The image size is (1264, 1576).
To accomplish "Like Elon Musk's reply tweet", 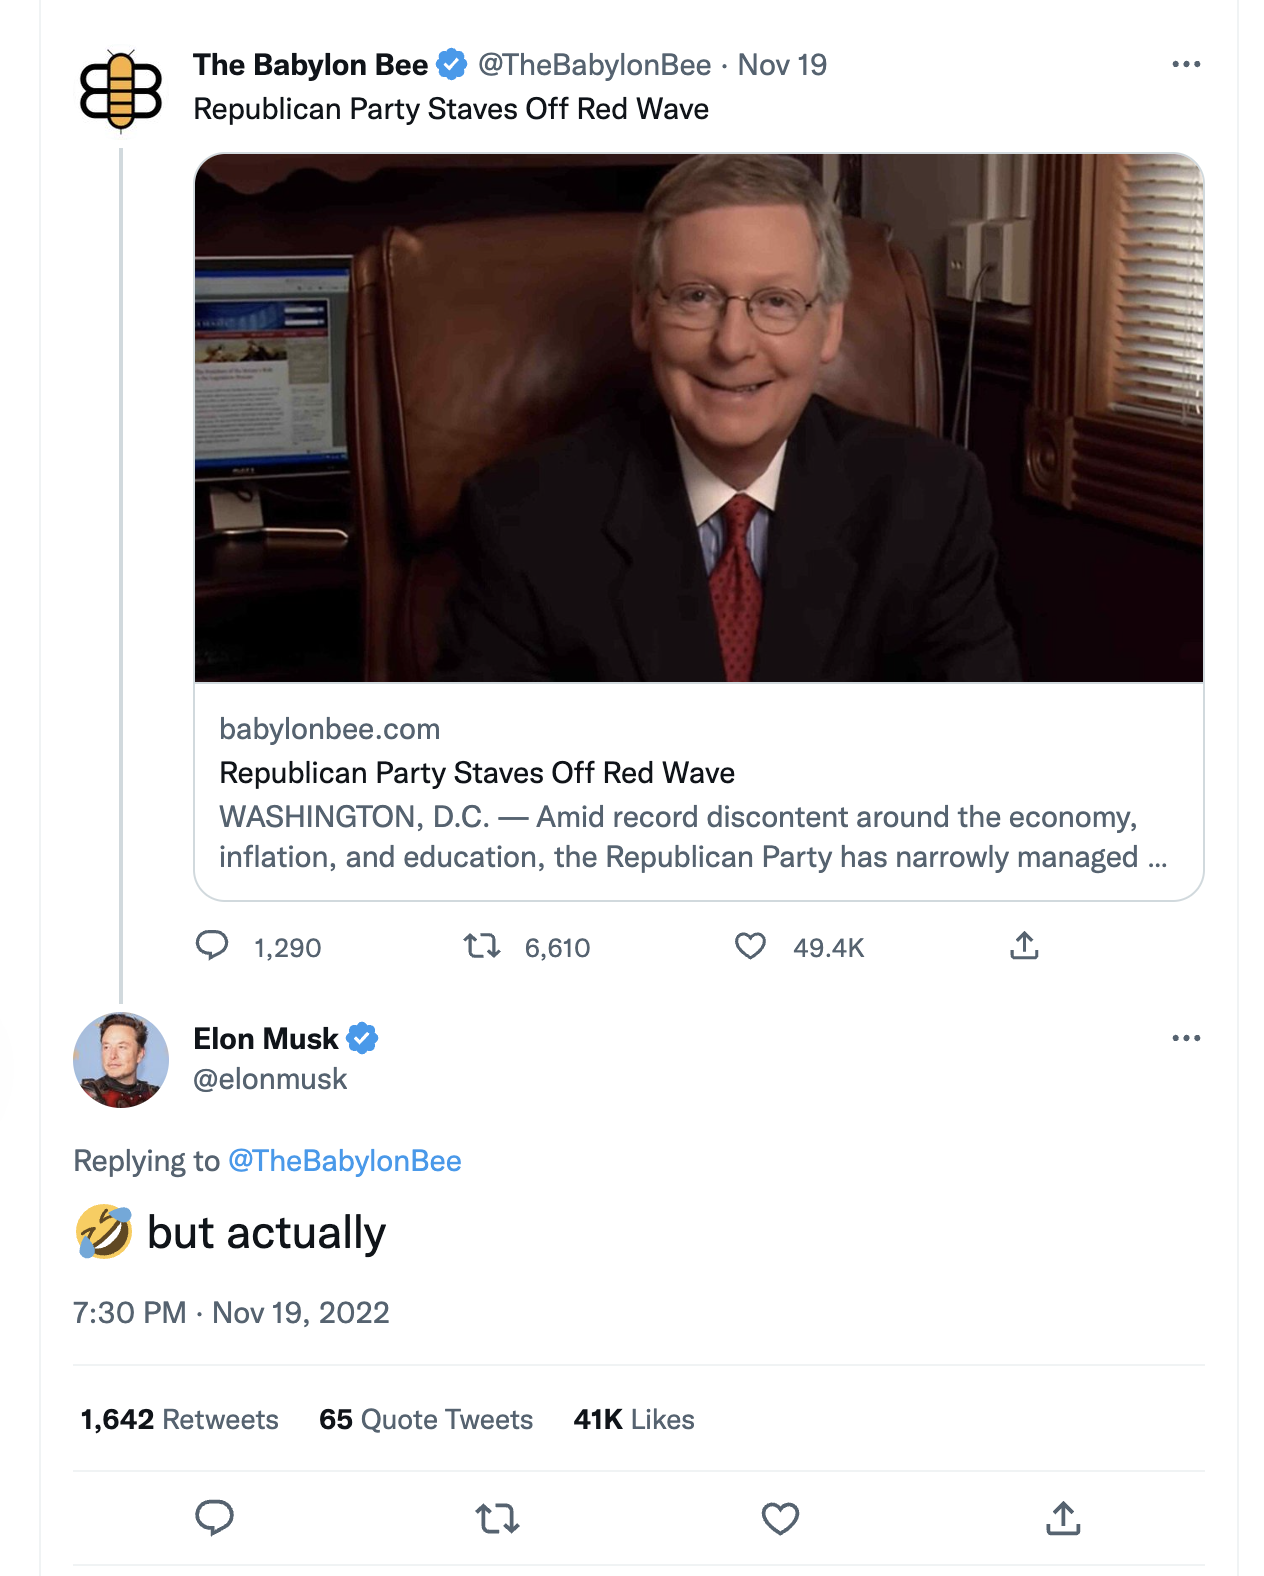I will [780, 1518].
